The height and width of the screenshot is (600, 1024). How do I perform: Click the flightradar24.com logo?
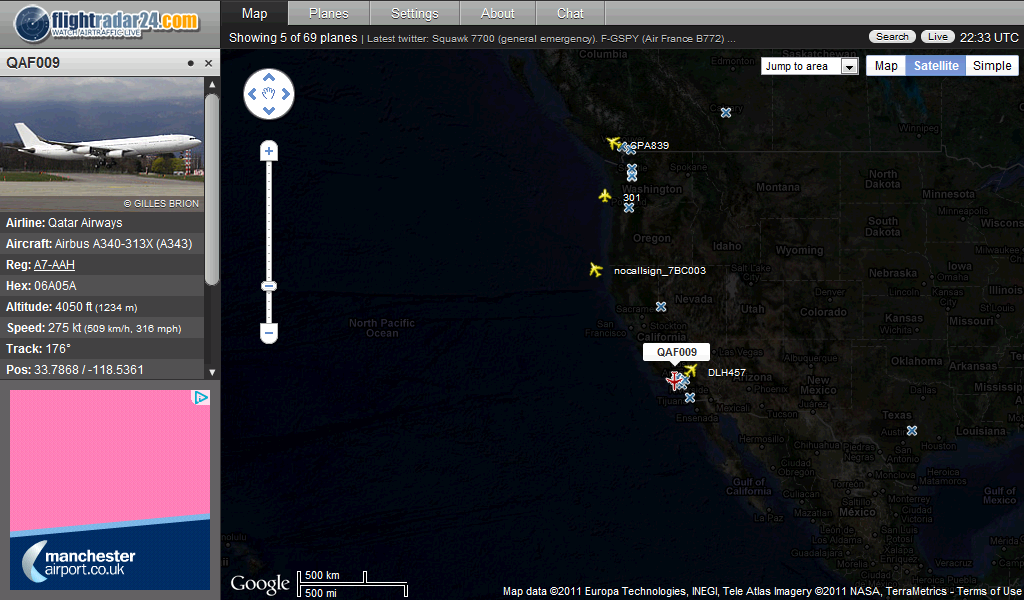pos(108,24)
